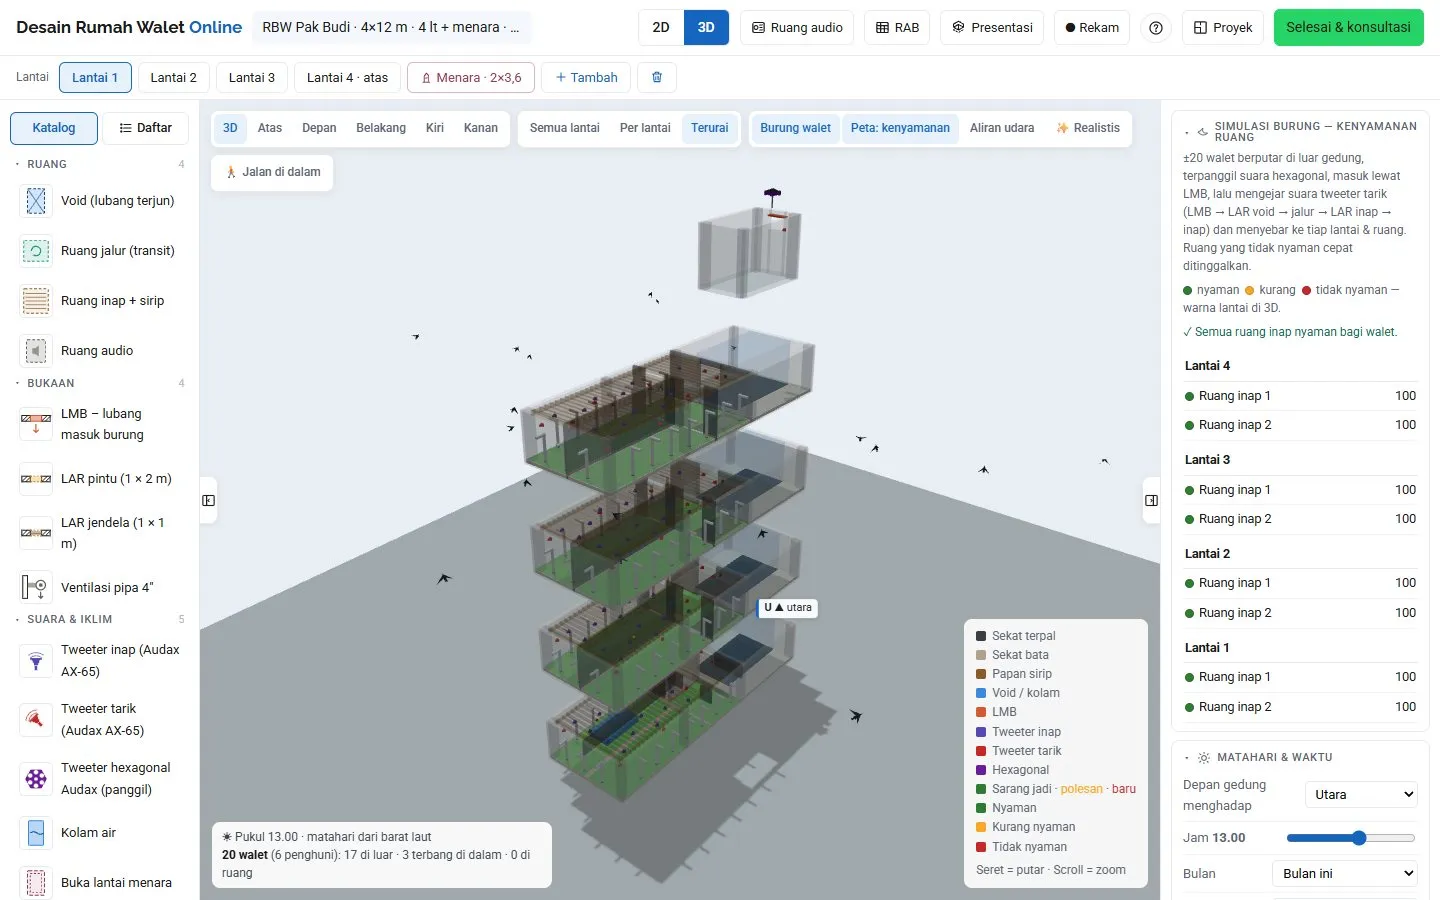The width and height of the screenshot is (1440, 900).
Task: Switch to the Lantai 2 tab
Action: [173, 77]
